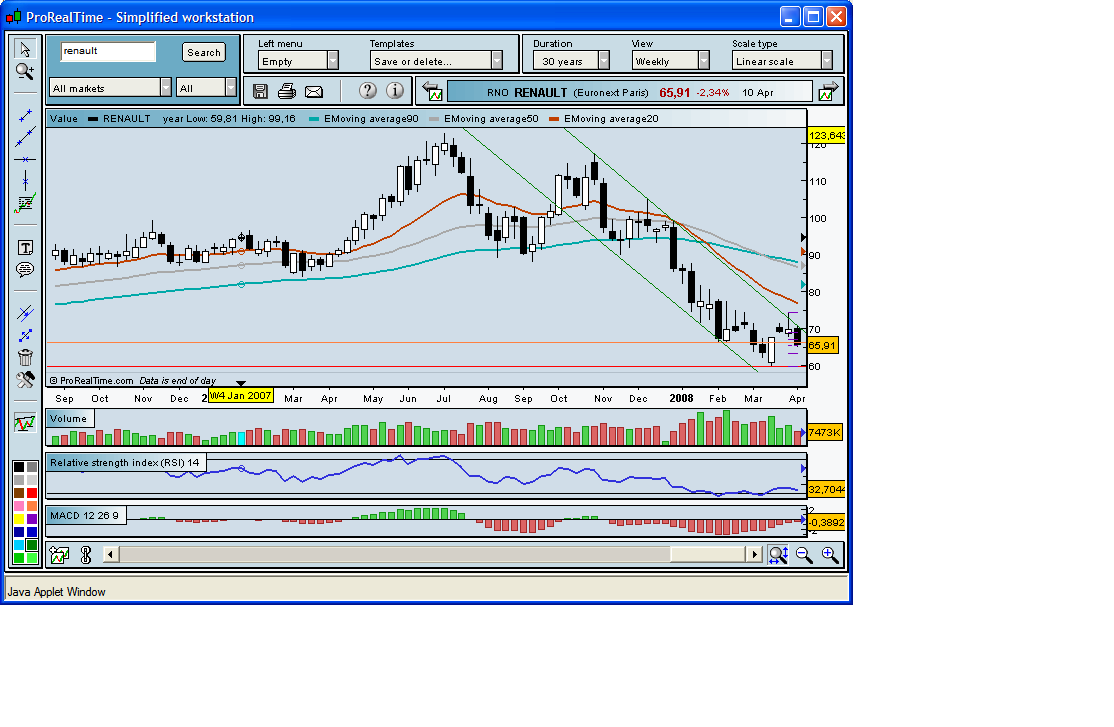
Task: Pick the dark green selected swatch
Action: pyautogui.click(x=32, y=545)
